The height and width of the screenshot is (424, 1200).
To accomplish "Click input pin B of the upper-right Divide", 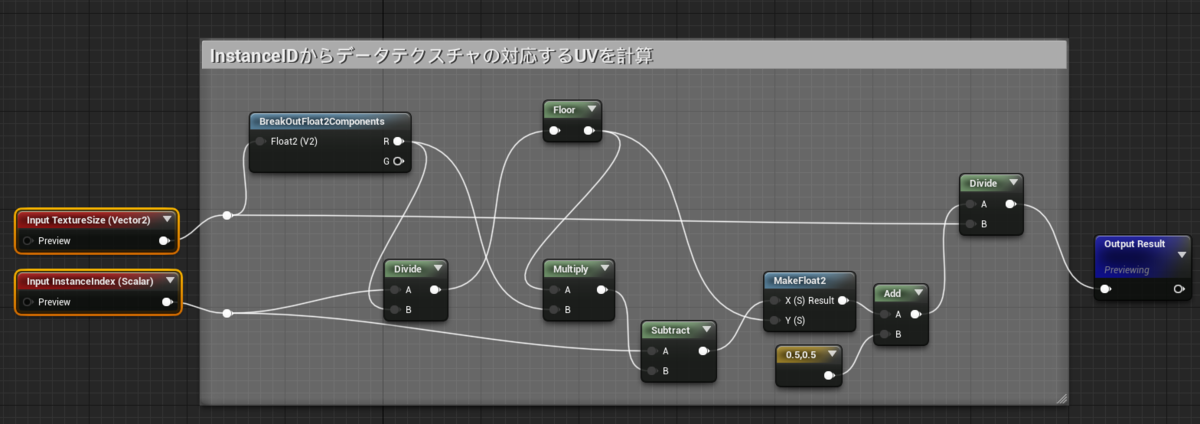I will point(970,224).
